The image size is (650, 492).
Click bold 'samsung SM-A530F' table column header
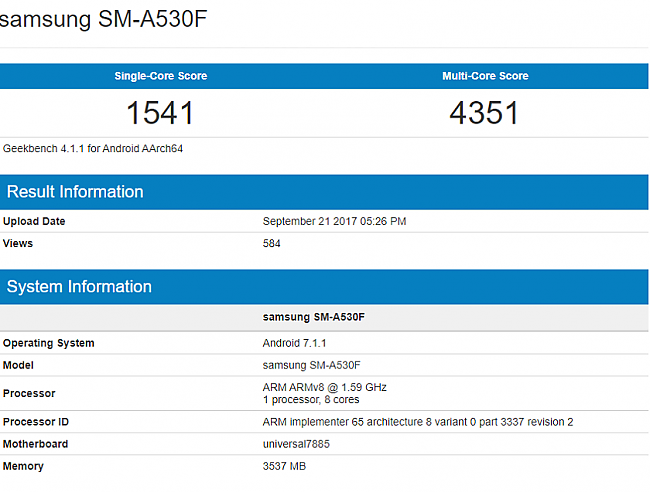pos(314,317)
